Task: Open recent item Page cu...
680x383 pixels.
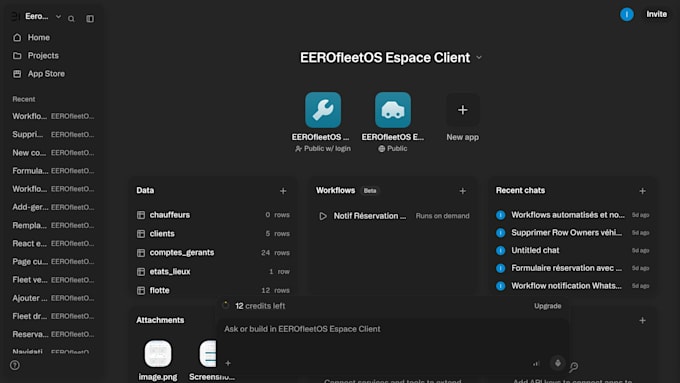Action: coord(53,262)
